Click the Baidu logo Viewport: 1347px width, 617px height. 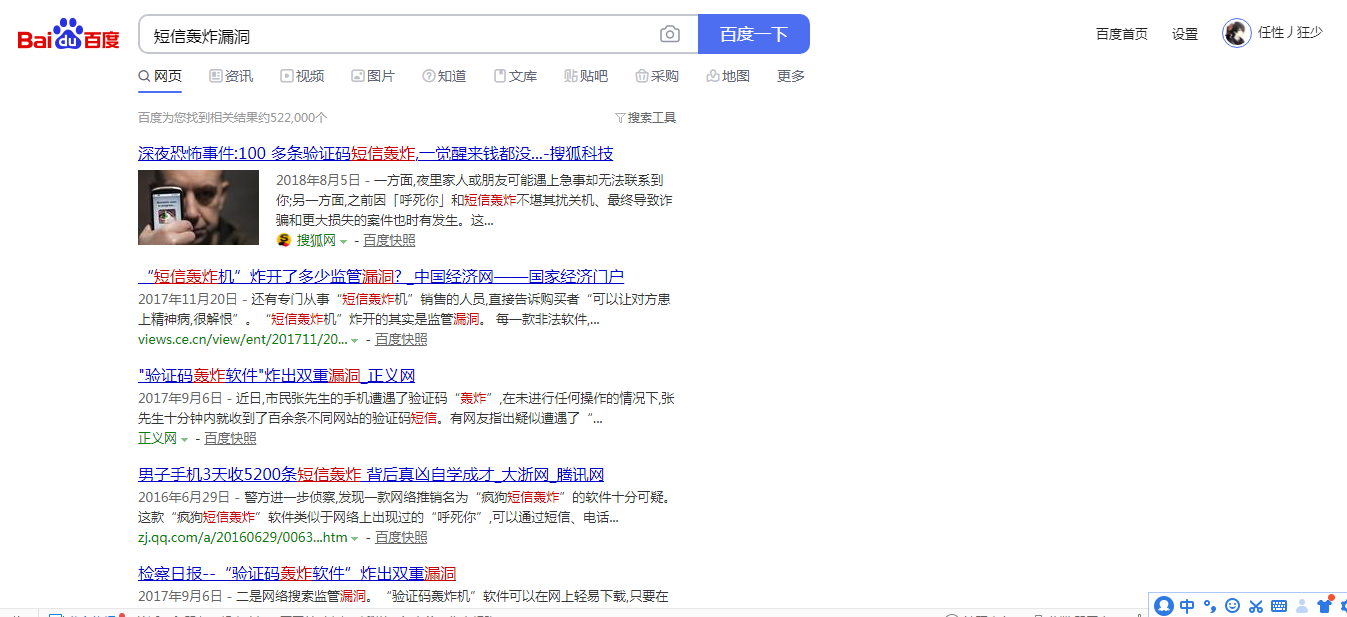(x=69, y=34)
